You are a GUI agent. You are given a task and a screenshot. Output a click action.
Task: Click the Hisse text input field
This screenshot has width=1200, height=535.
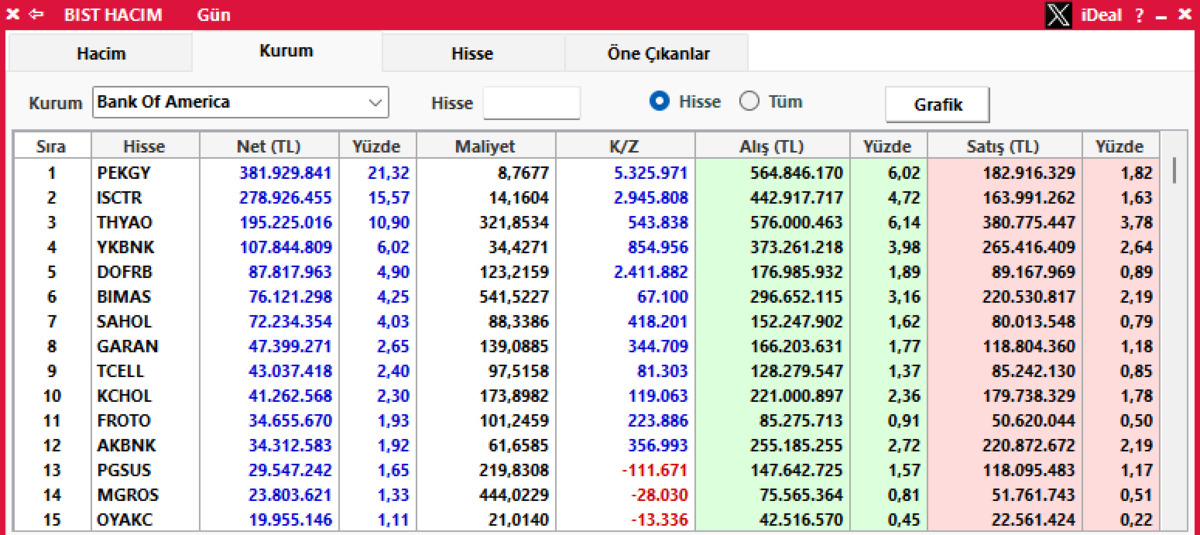(x=531, y=102)
